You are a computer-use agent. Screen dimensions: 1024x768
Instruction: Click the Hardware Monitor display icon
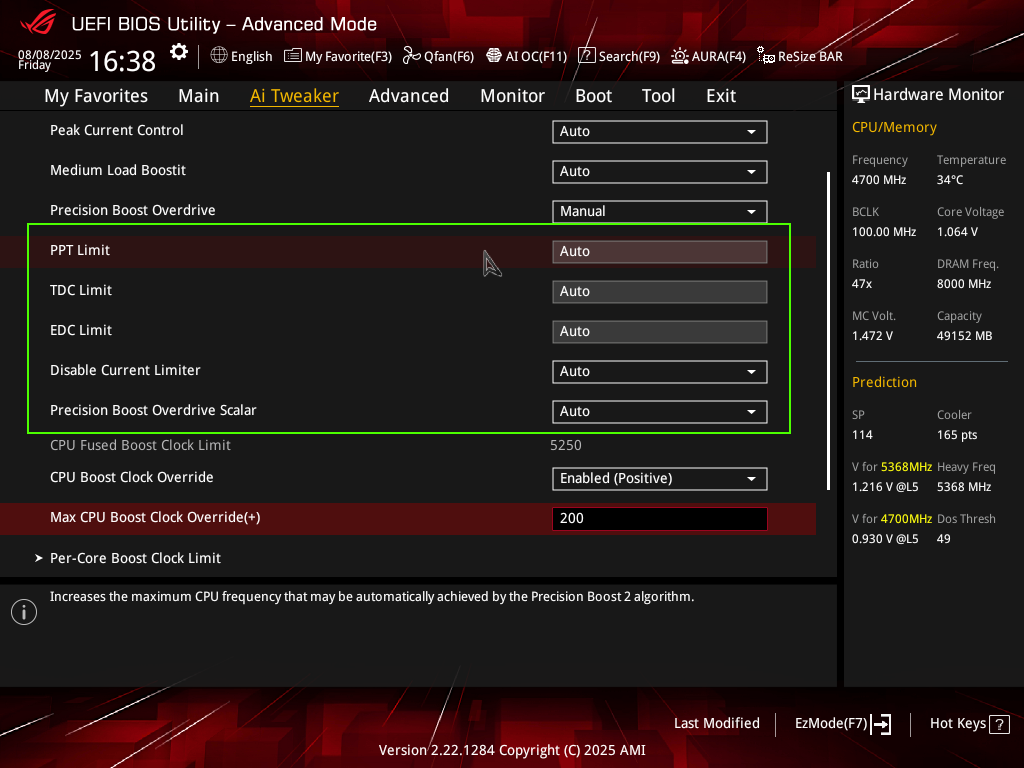pos(861,95)
